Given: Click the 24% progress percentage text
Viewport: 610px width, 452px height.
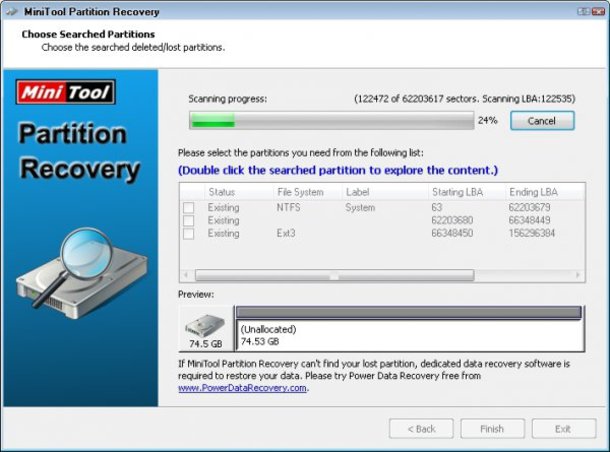Looking at the screenshot, I should [x=488, y=121].
